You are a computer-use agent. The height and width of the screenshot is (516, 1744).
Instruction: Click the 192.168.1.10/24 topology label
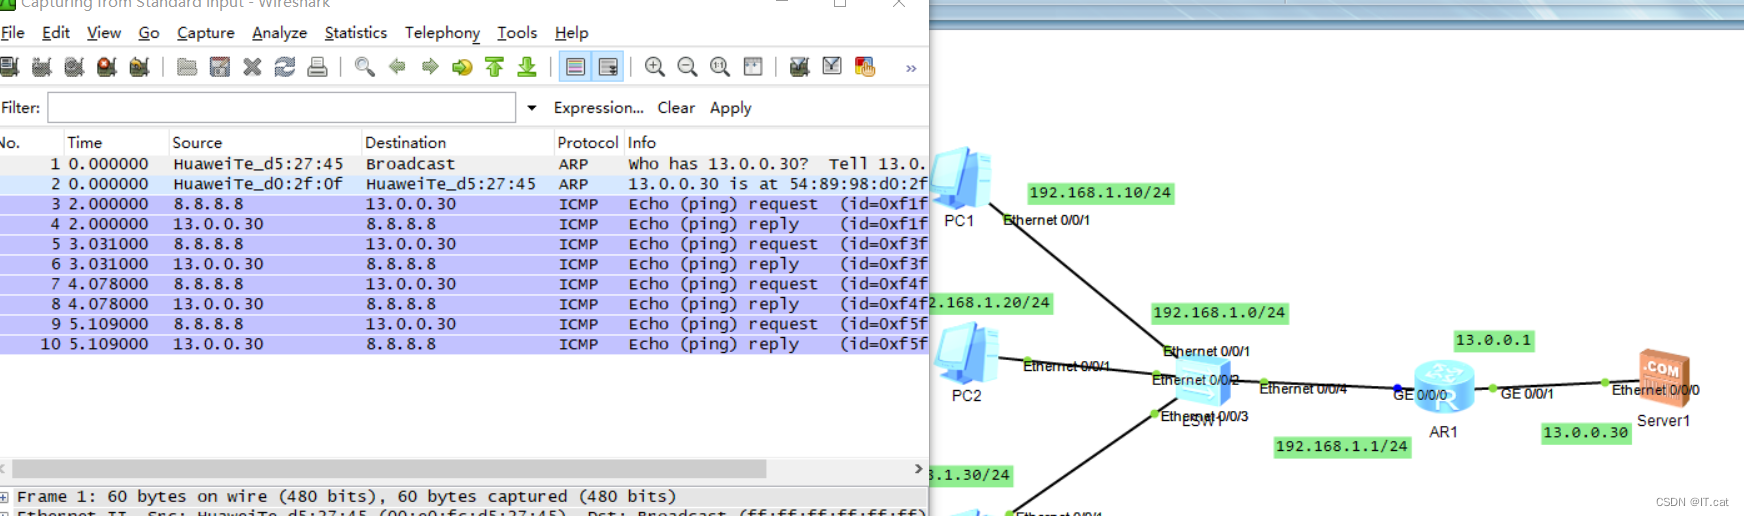1100,193
